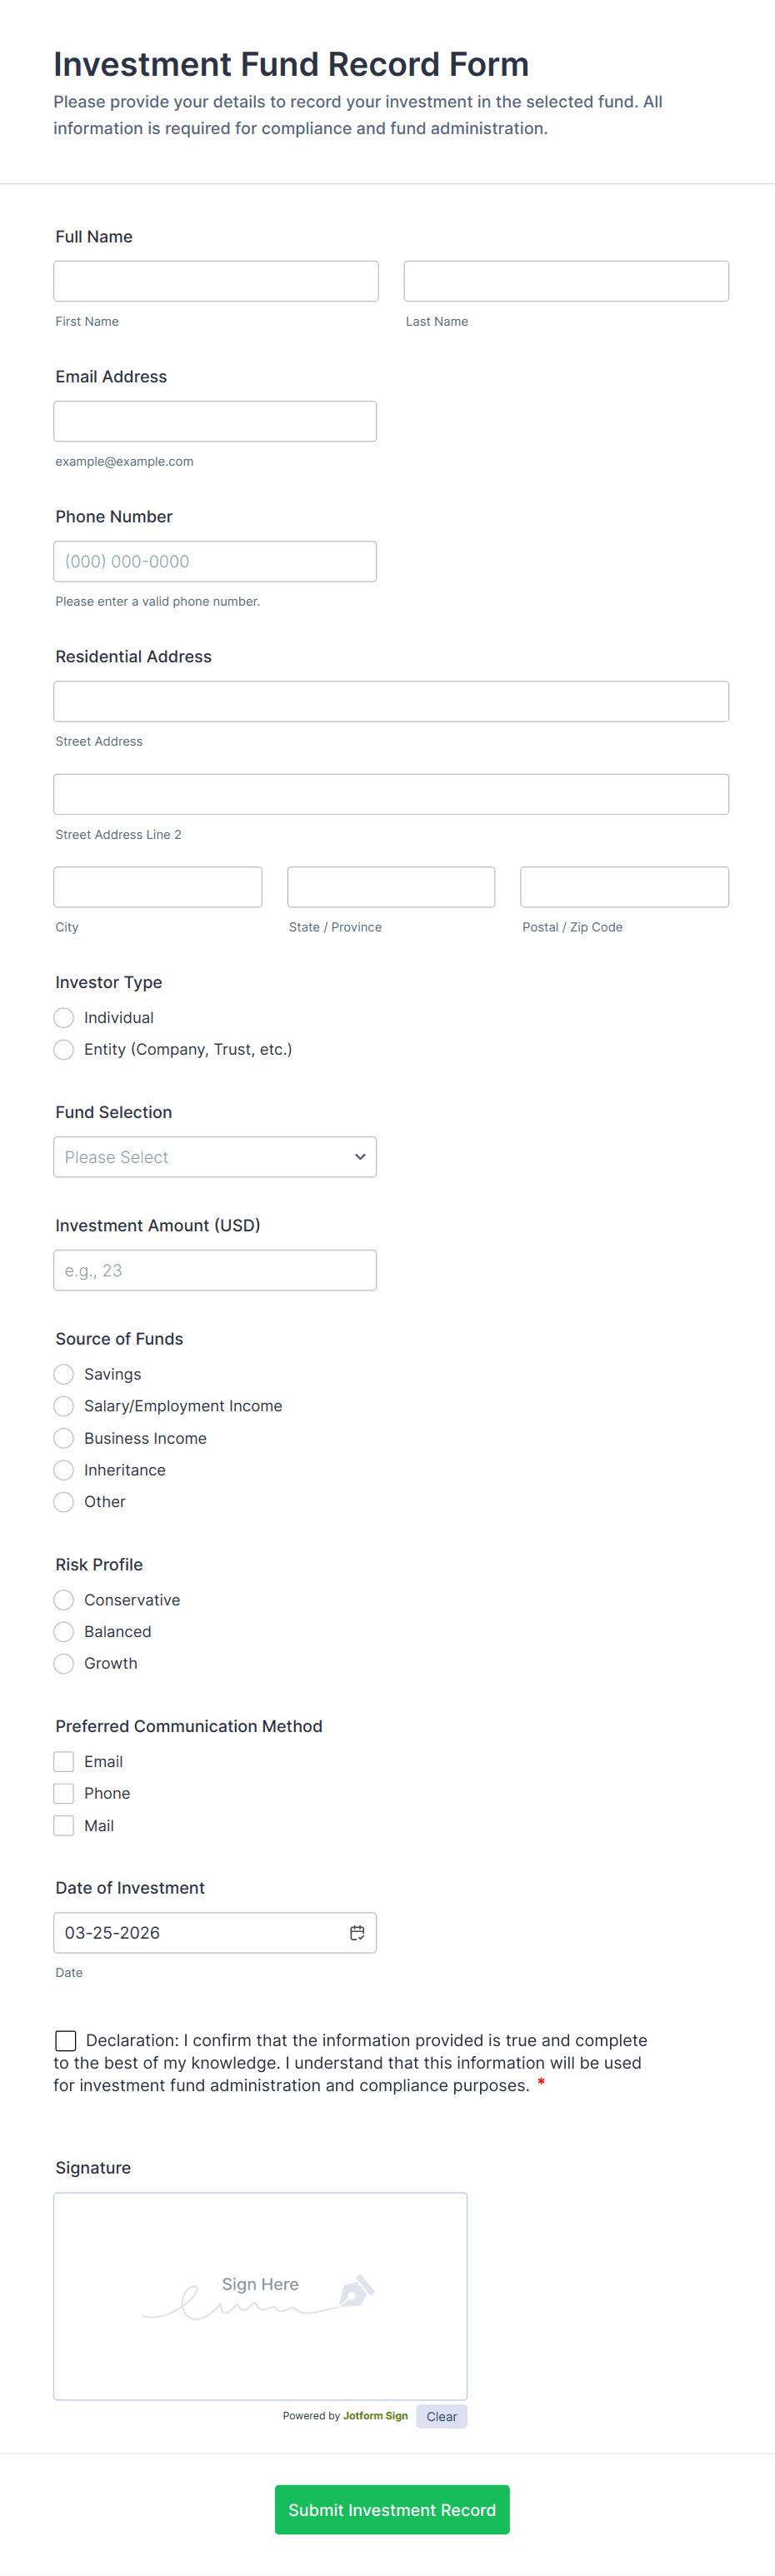Tick the Mail communication checkbox

click(x=64, y=1825)
